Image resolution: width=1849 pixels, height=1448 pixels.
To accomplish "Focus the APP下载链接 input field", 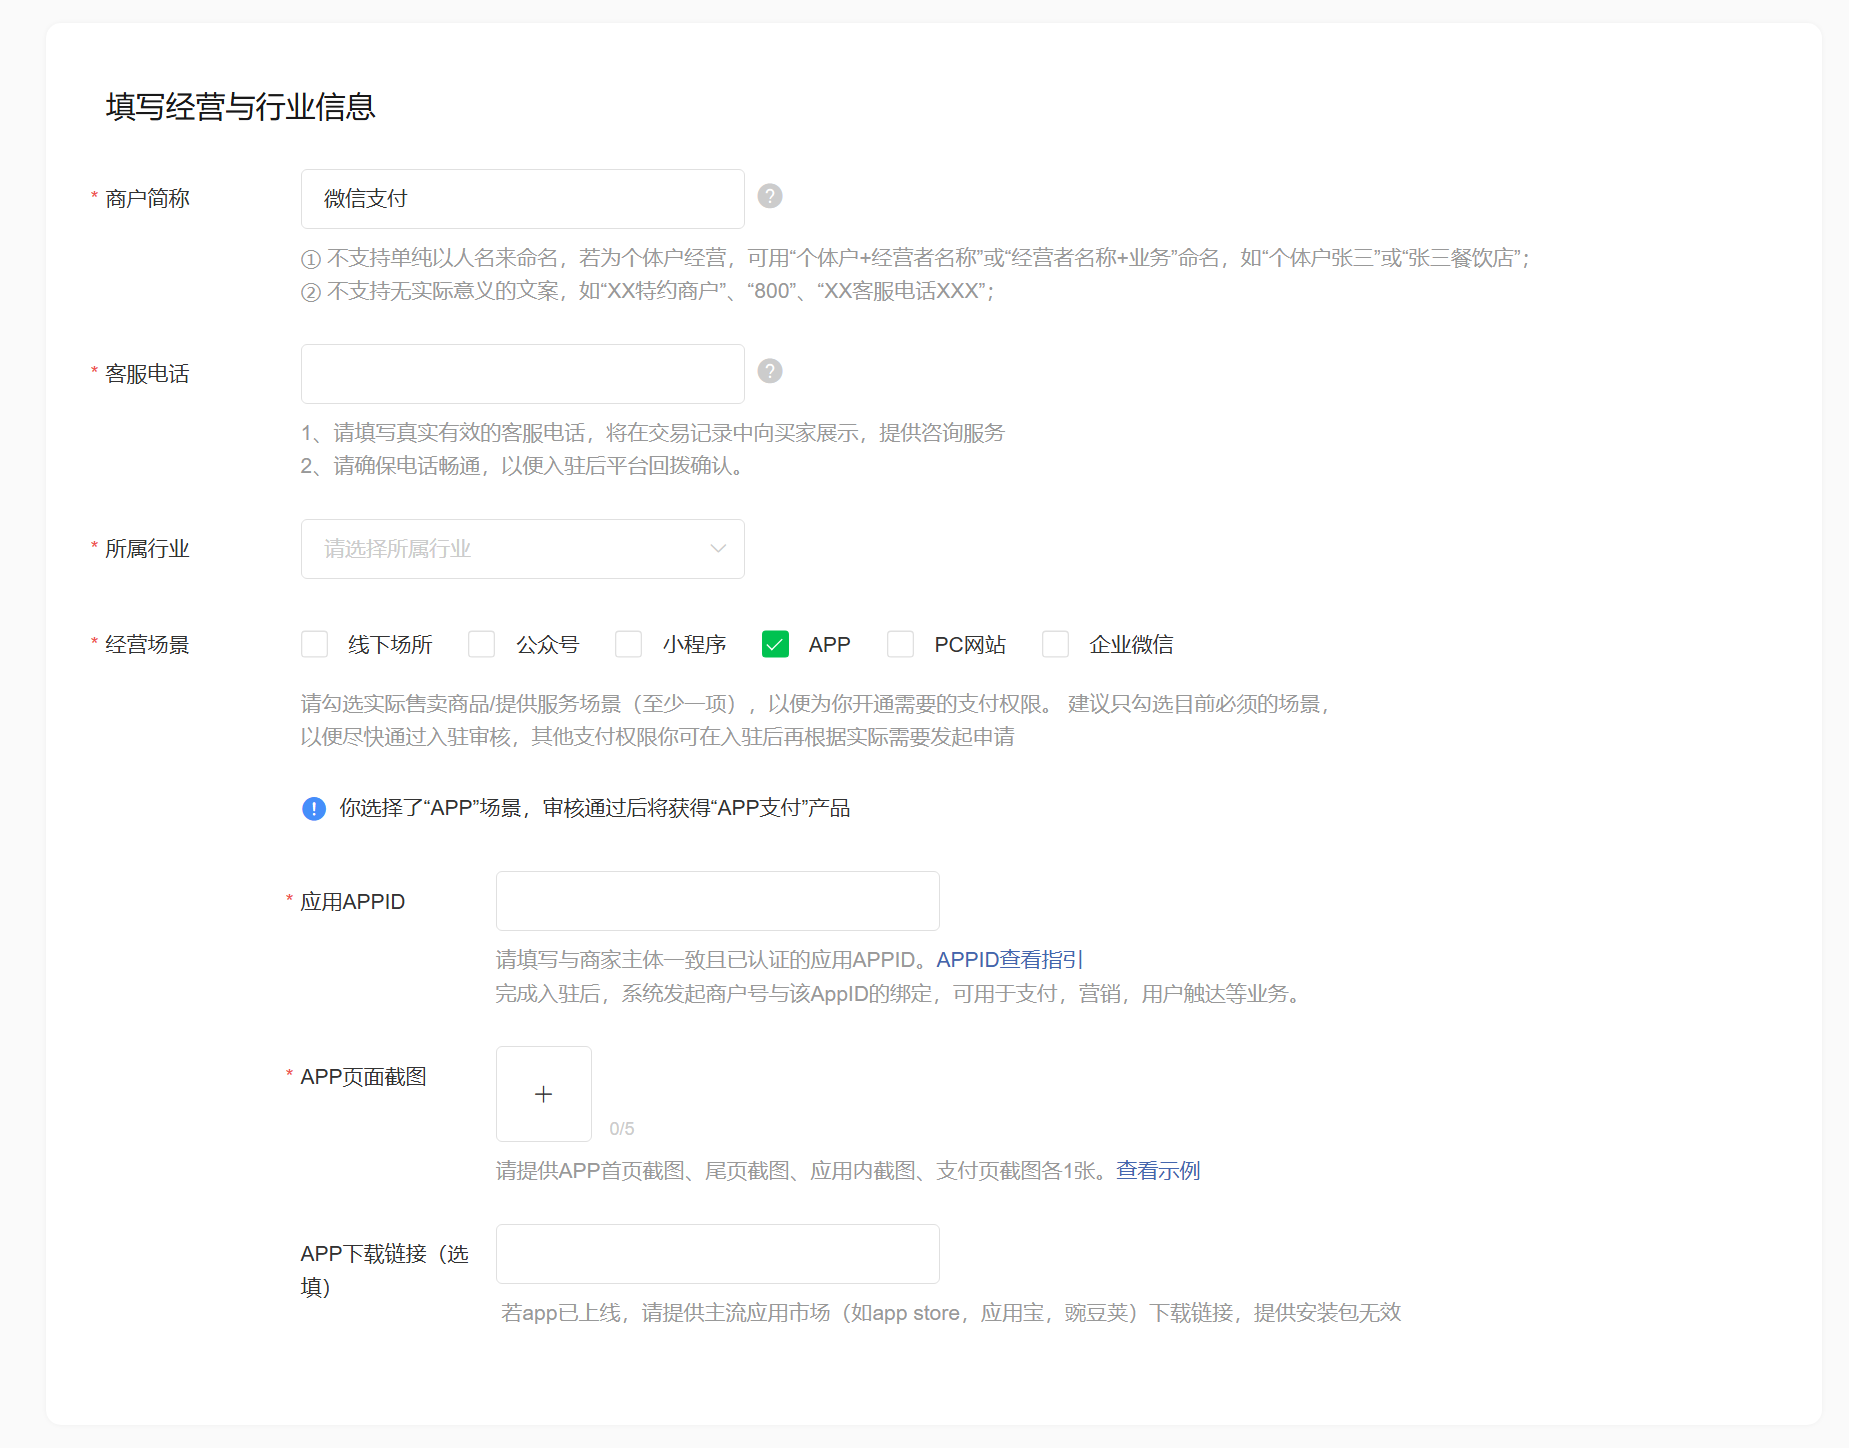I will (718, 1254).
